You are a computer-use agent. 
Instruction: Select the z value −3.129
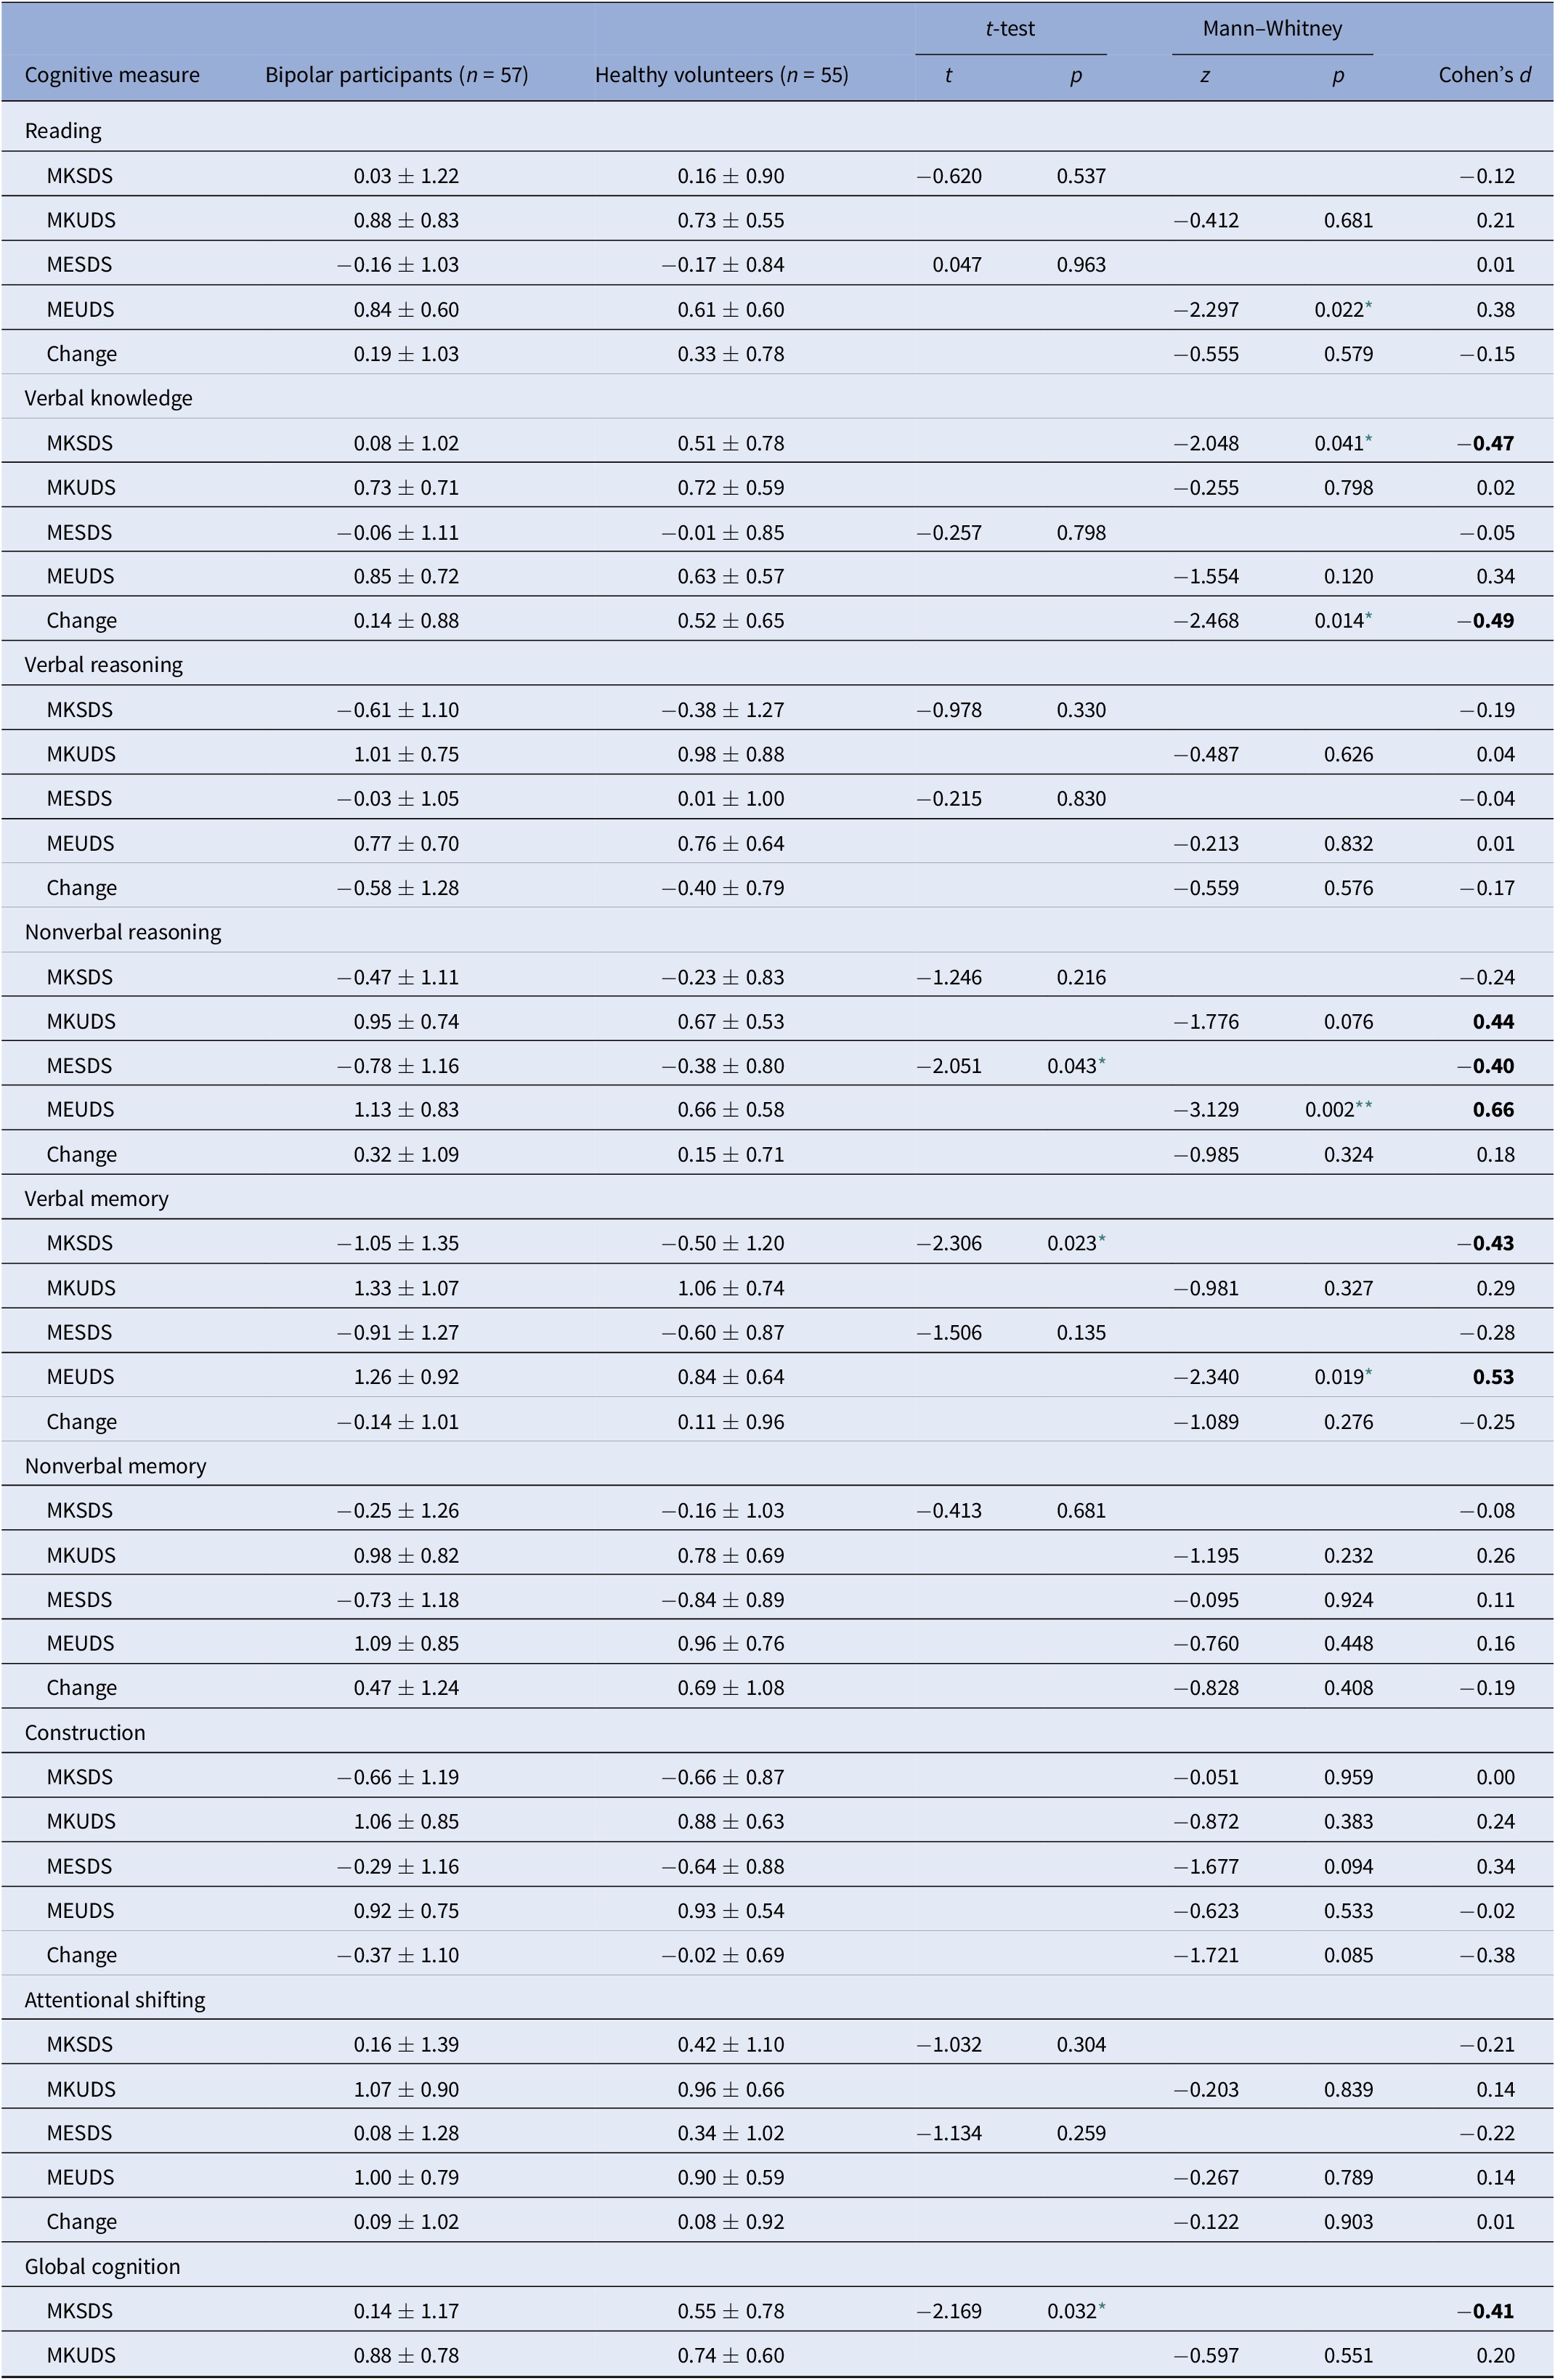click(x=1206, y=1110)
